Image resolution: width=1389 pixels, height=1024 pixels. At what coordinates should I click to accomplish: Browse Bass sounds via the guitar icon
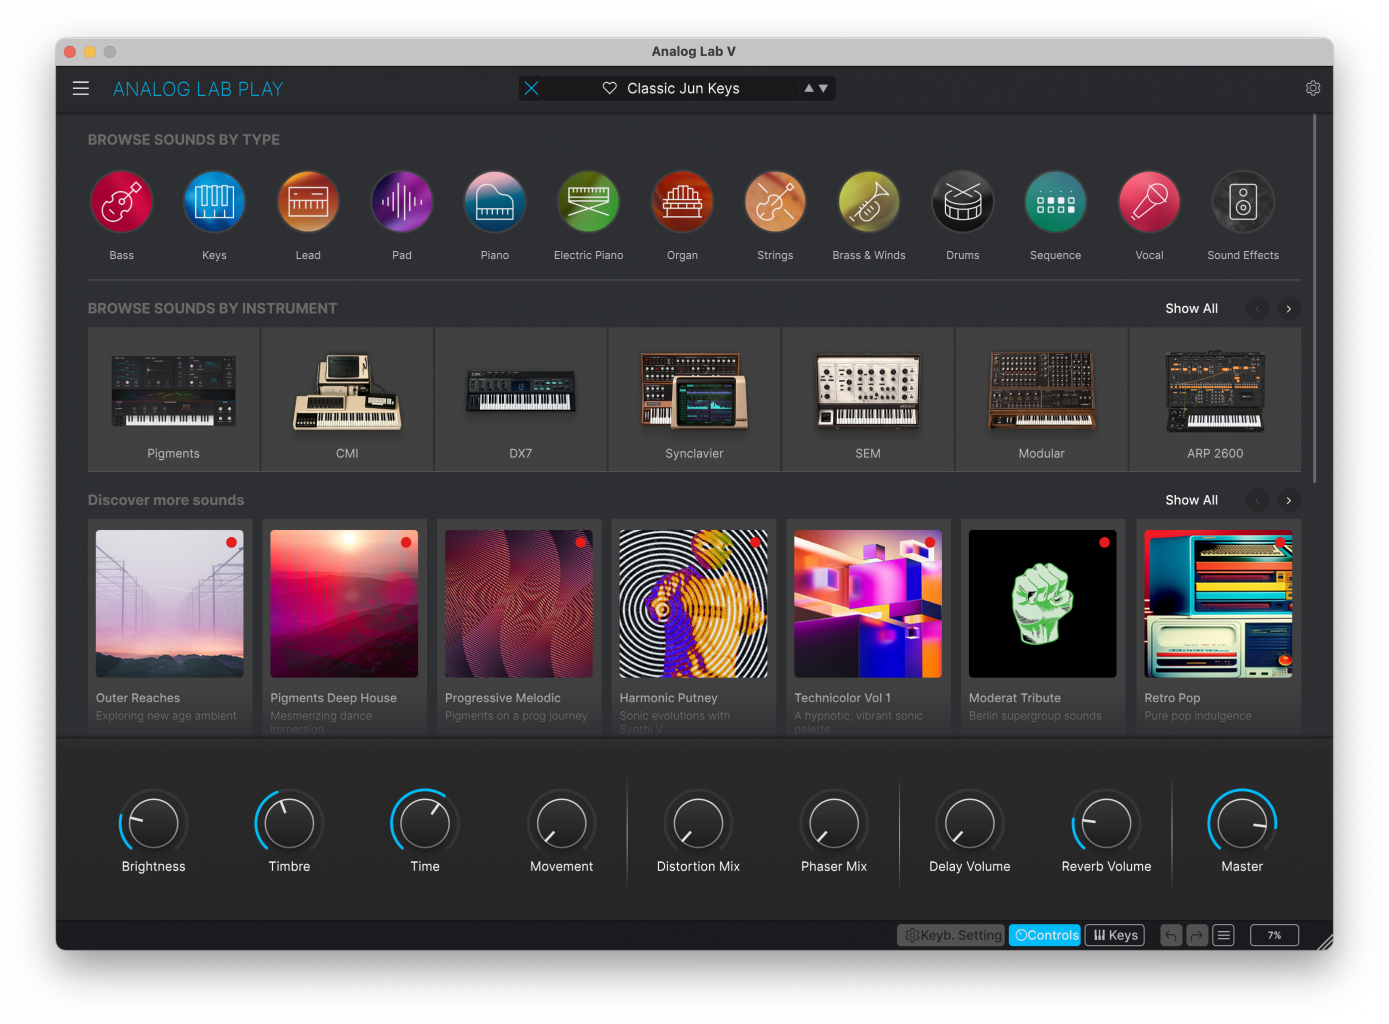point(121,202)
